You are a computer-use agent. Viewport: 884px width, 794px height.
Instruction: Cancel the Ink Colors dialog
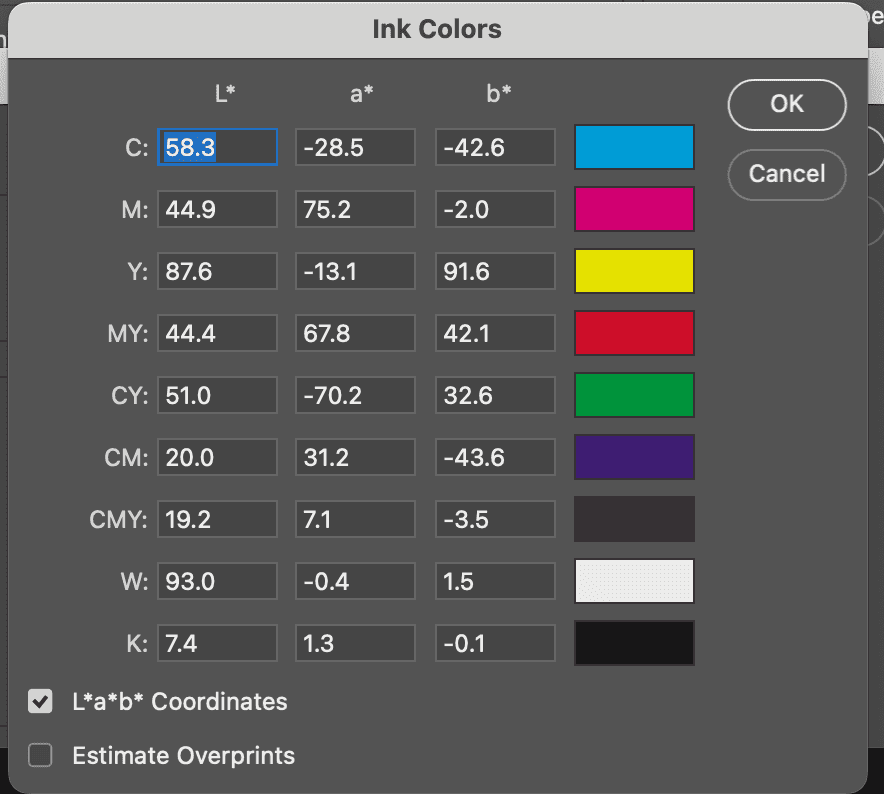tap(786, 174)
